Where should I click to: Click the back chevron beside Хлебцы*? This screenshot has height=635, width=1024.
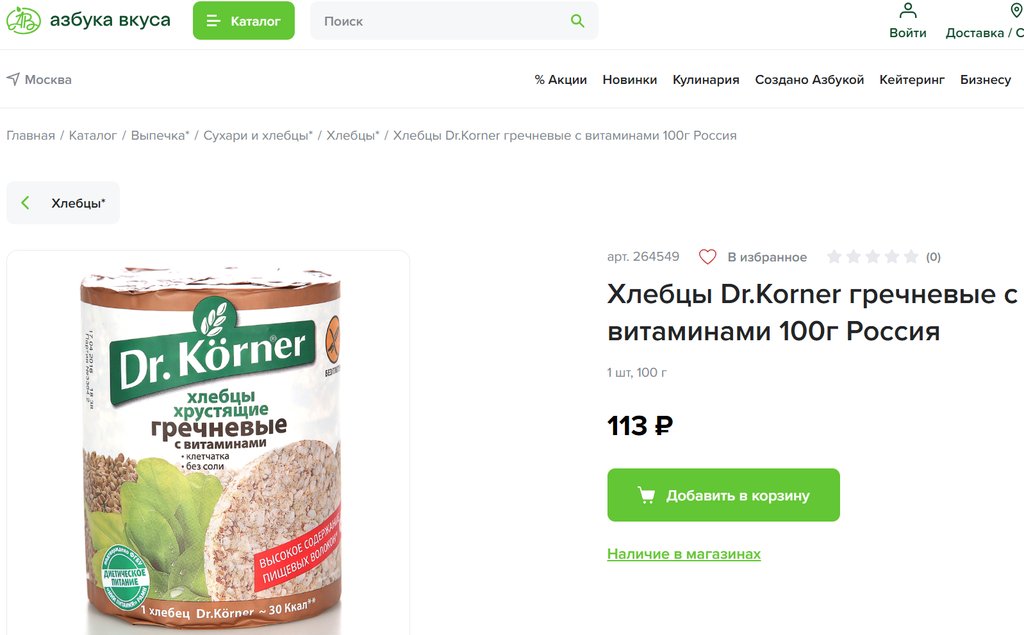[26, 203]
